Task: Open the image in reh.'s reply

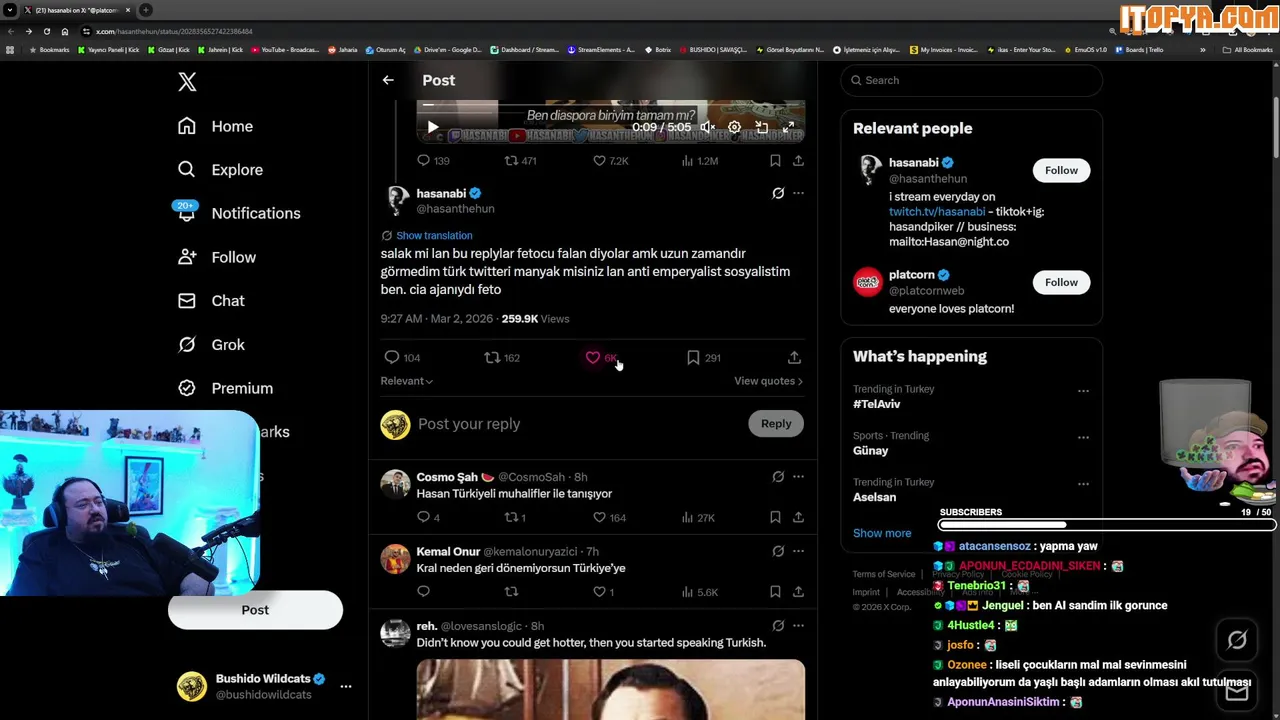Action: (x=611, y=689)
